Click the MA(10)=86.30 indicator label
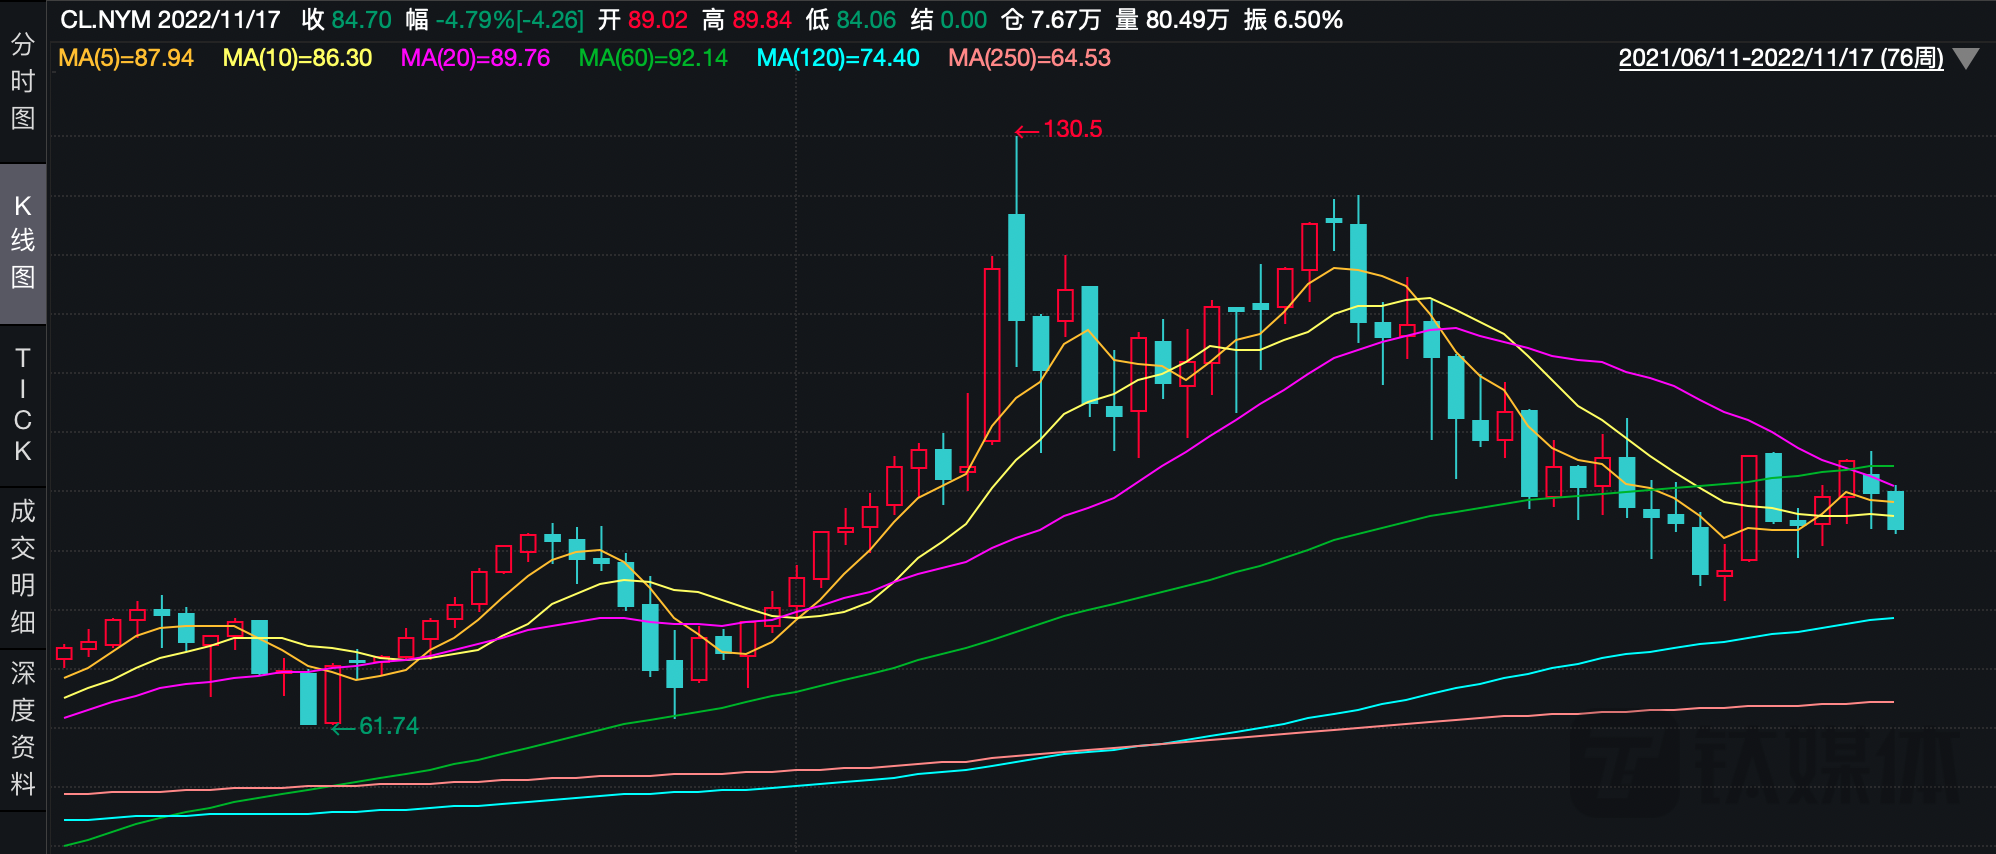The height and width of the screenshot is (854, 1996). click(297, 58)
